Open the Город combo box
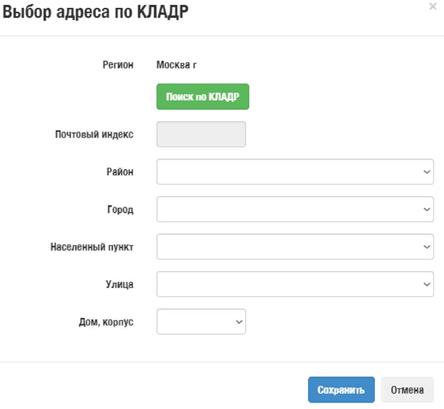This screenshot has height=409, width=444. click(x=295, y=209)
